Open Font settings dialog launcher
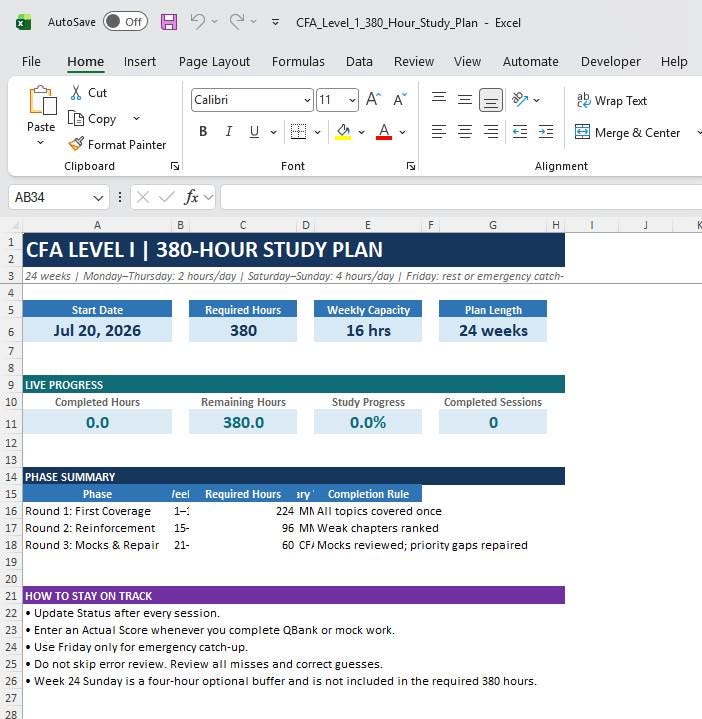This screenshot has height=719, width=702. [411, 166]
